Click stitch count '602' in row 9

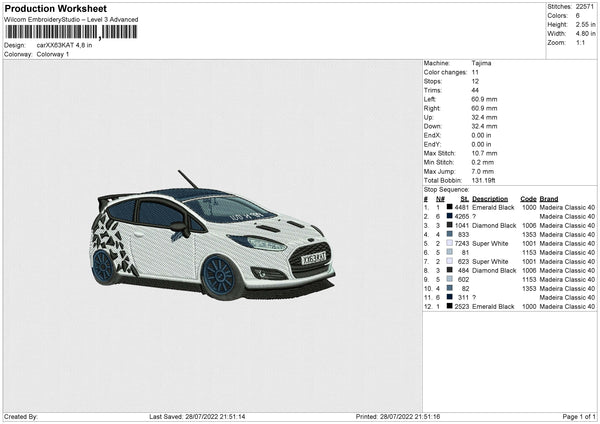coord(463,279)
